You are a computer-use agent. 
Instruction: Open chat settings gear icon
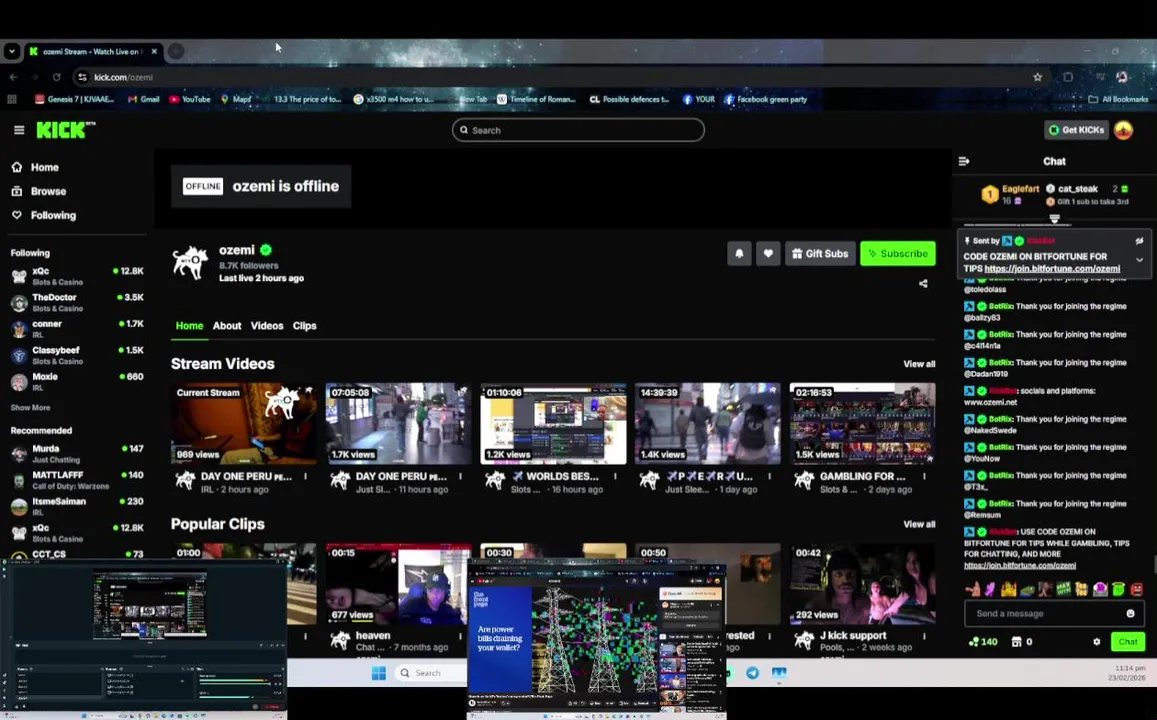pyautogui.click(x=1096, y=642)
